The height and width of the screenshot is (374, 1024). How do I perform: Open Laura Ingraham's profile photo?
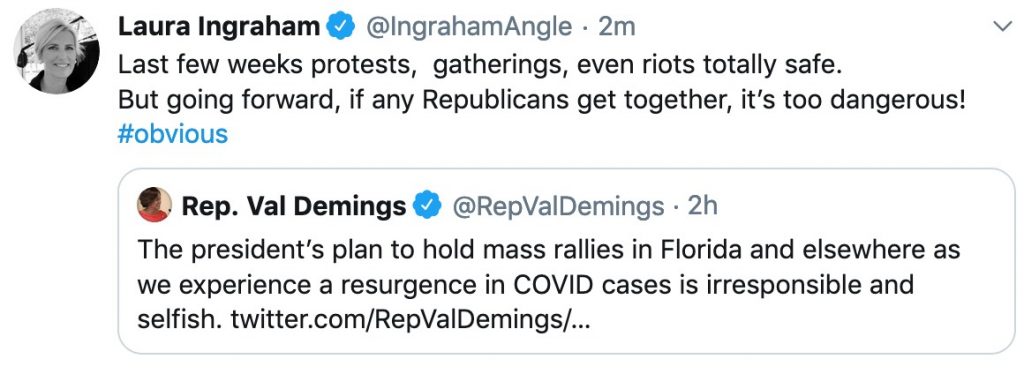pyautogui.click(x=57, y=52)
